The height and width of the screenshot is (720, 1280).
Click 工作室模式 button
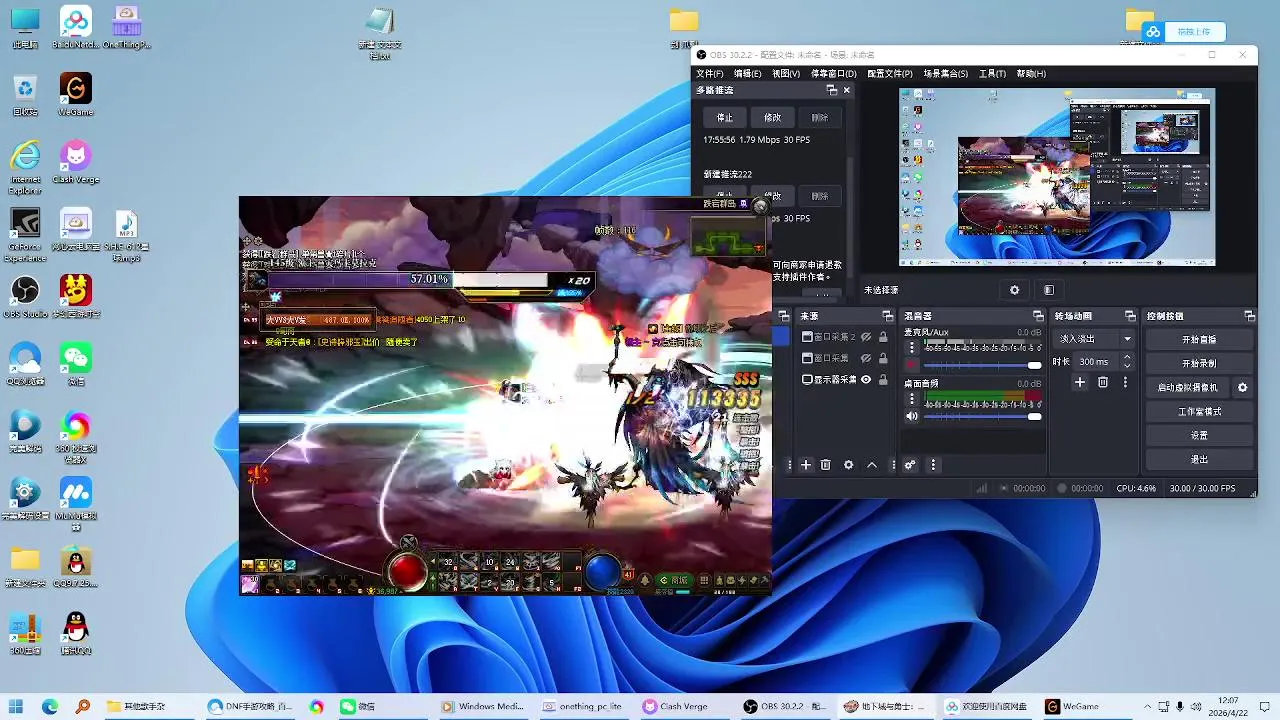click(x=1199, y=412)
